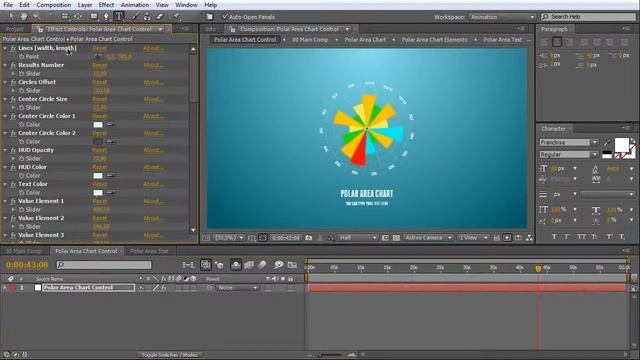Apply Faux Bold in Character panel
The height and width of the screenshot is (360, 640).
point(554,236)
